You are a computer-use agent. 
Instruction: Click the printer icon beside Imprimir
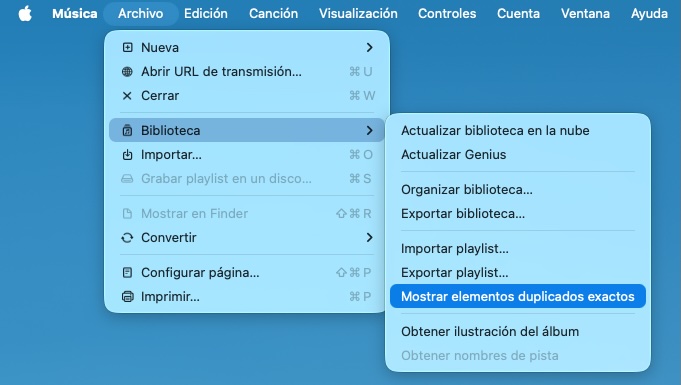click(x=127, y=297)
